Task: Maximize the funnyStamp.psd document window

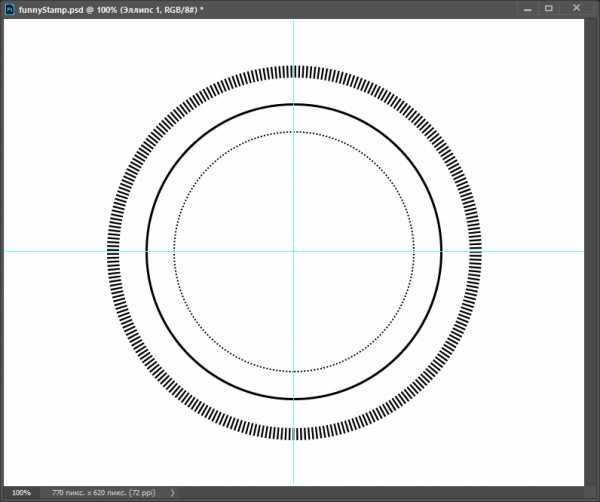Action: click(548, 8)
